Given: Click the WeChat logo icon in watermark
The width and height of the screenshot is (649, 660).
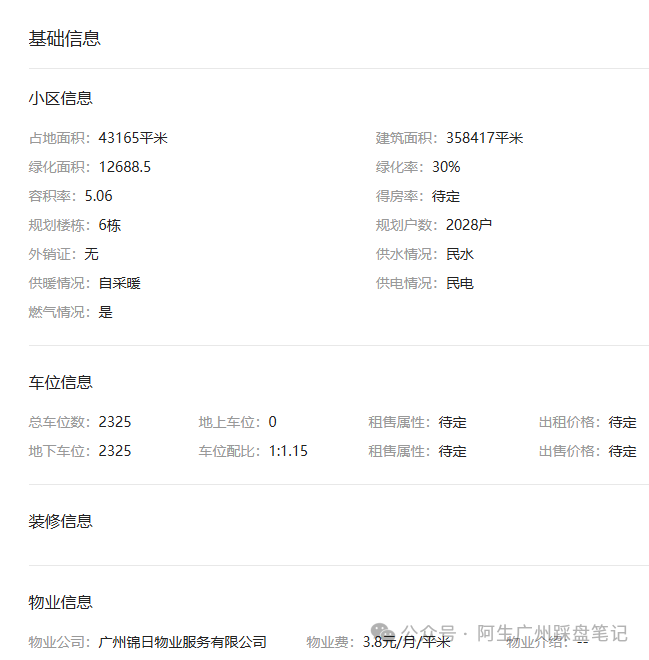Looking at the screenshot, I should point(383,632).
